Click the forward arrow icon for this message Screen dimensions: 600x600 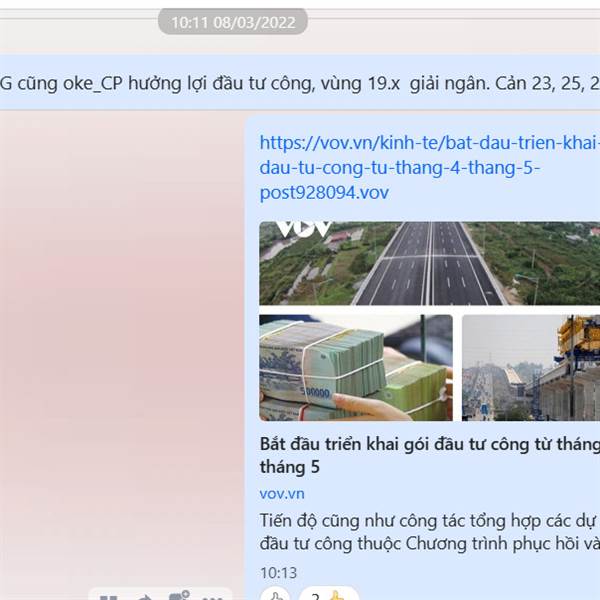click(x=144, y=597)
